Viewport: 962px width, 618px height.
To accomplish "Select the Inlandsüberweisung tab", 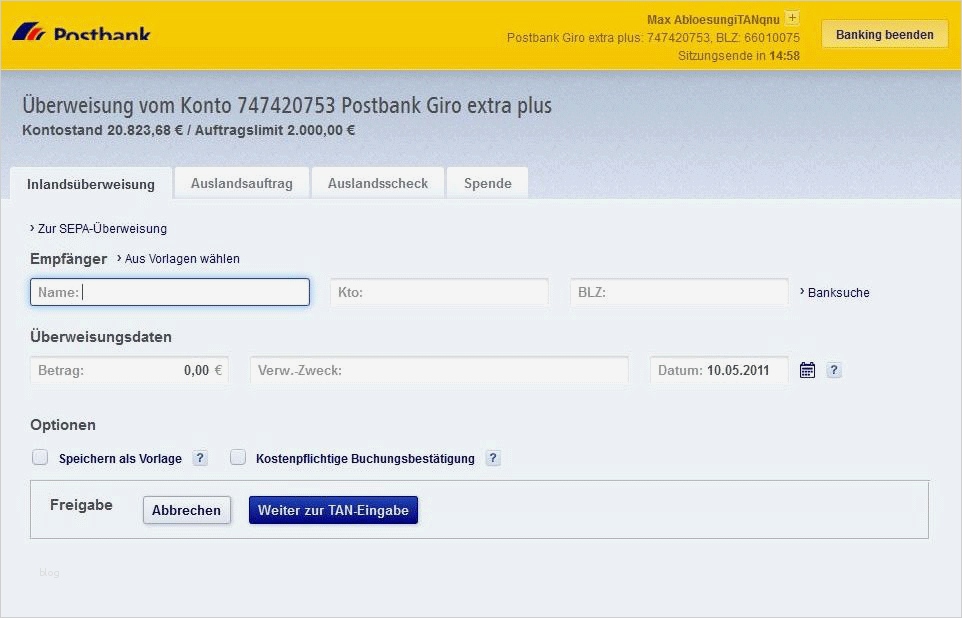I will tap(91, 184).
